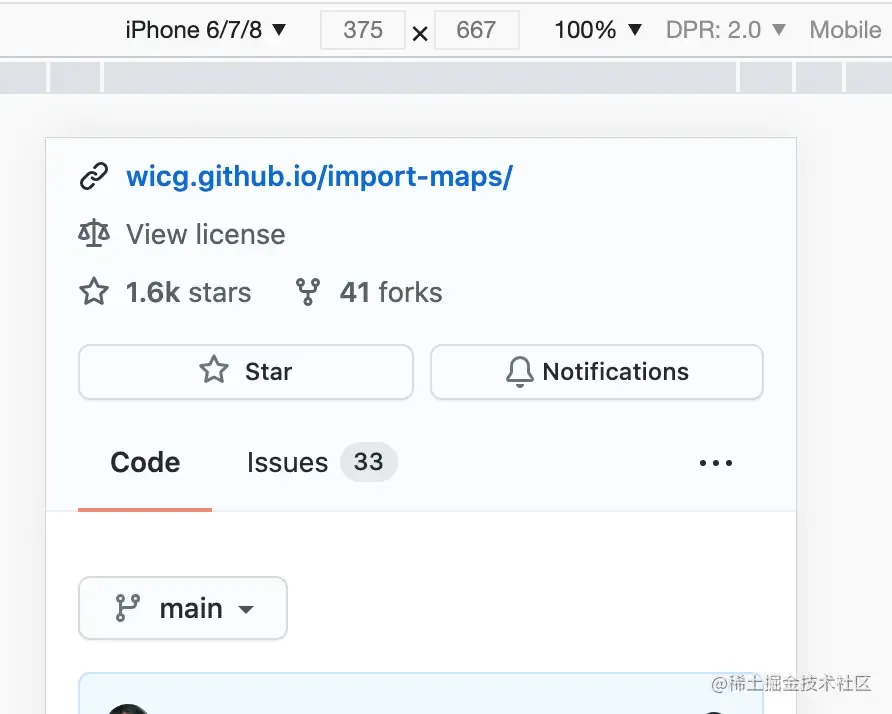Open the View license link

pyautogui.click(x=205, y=234)
